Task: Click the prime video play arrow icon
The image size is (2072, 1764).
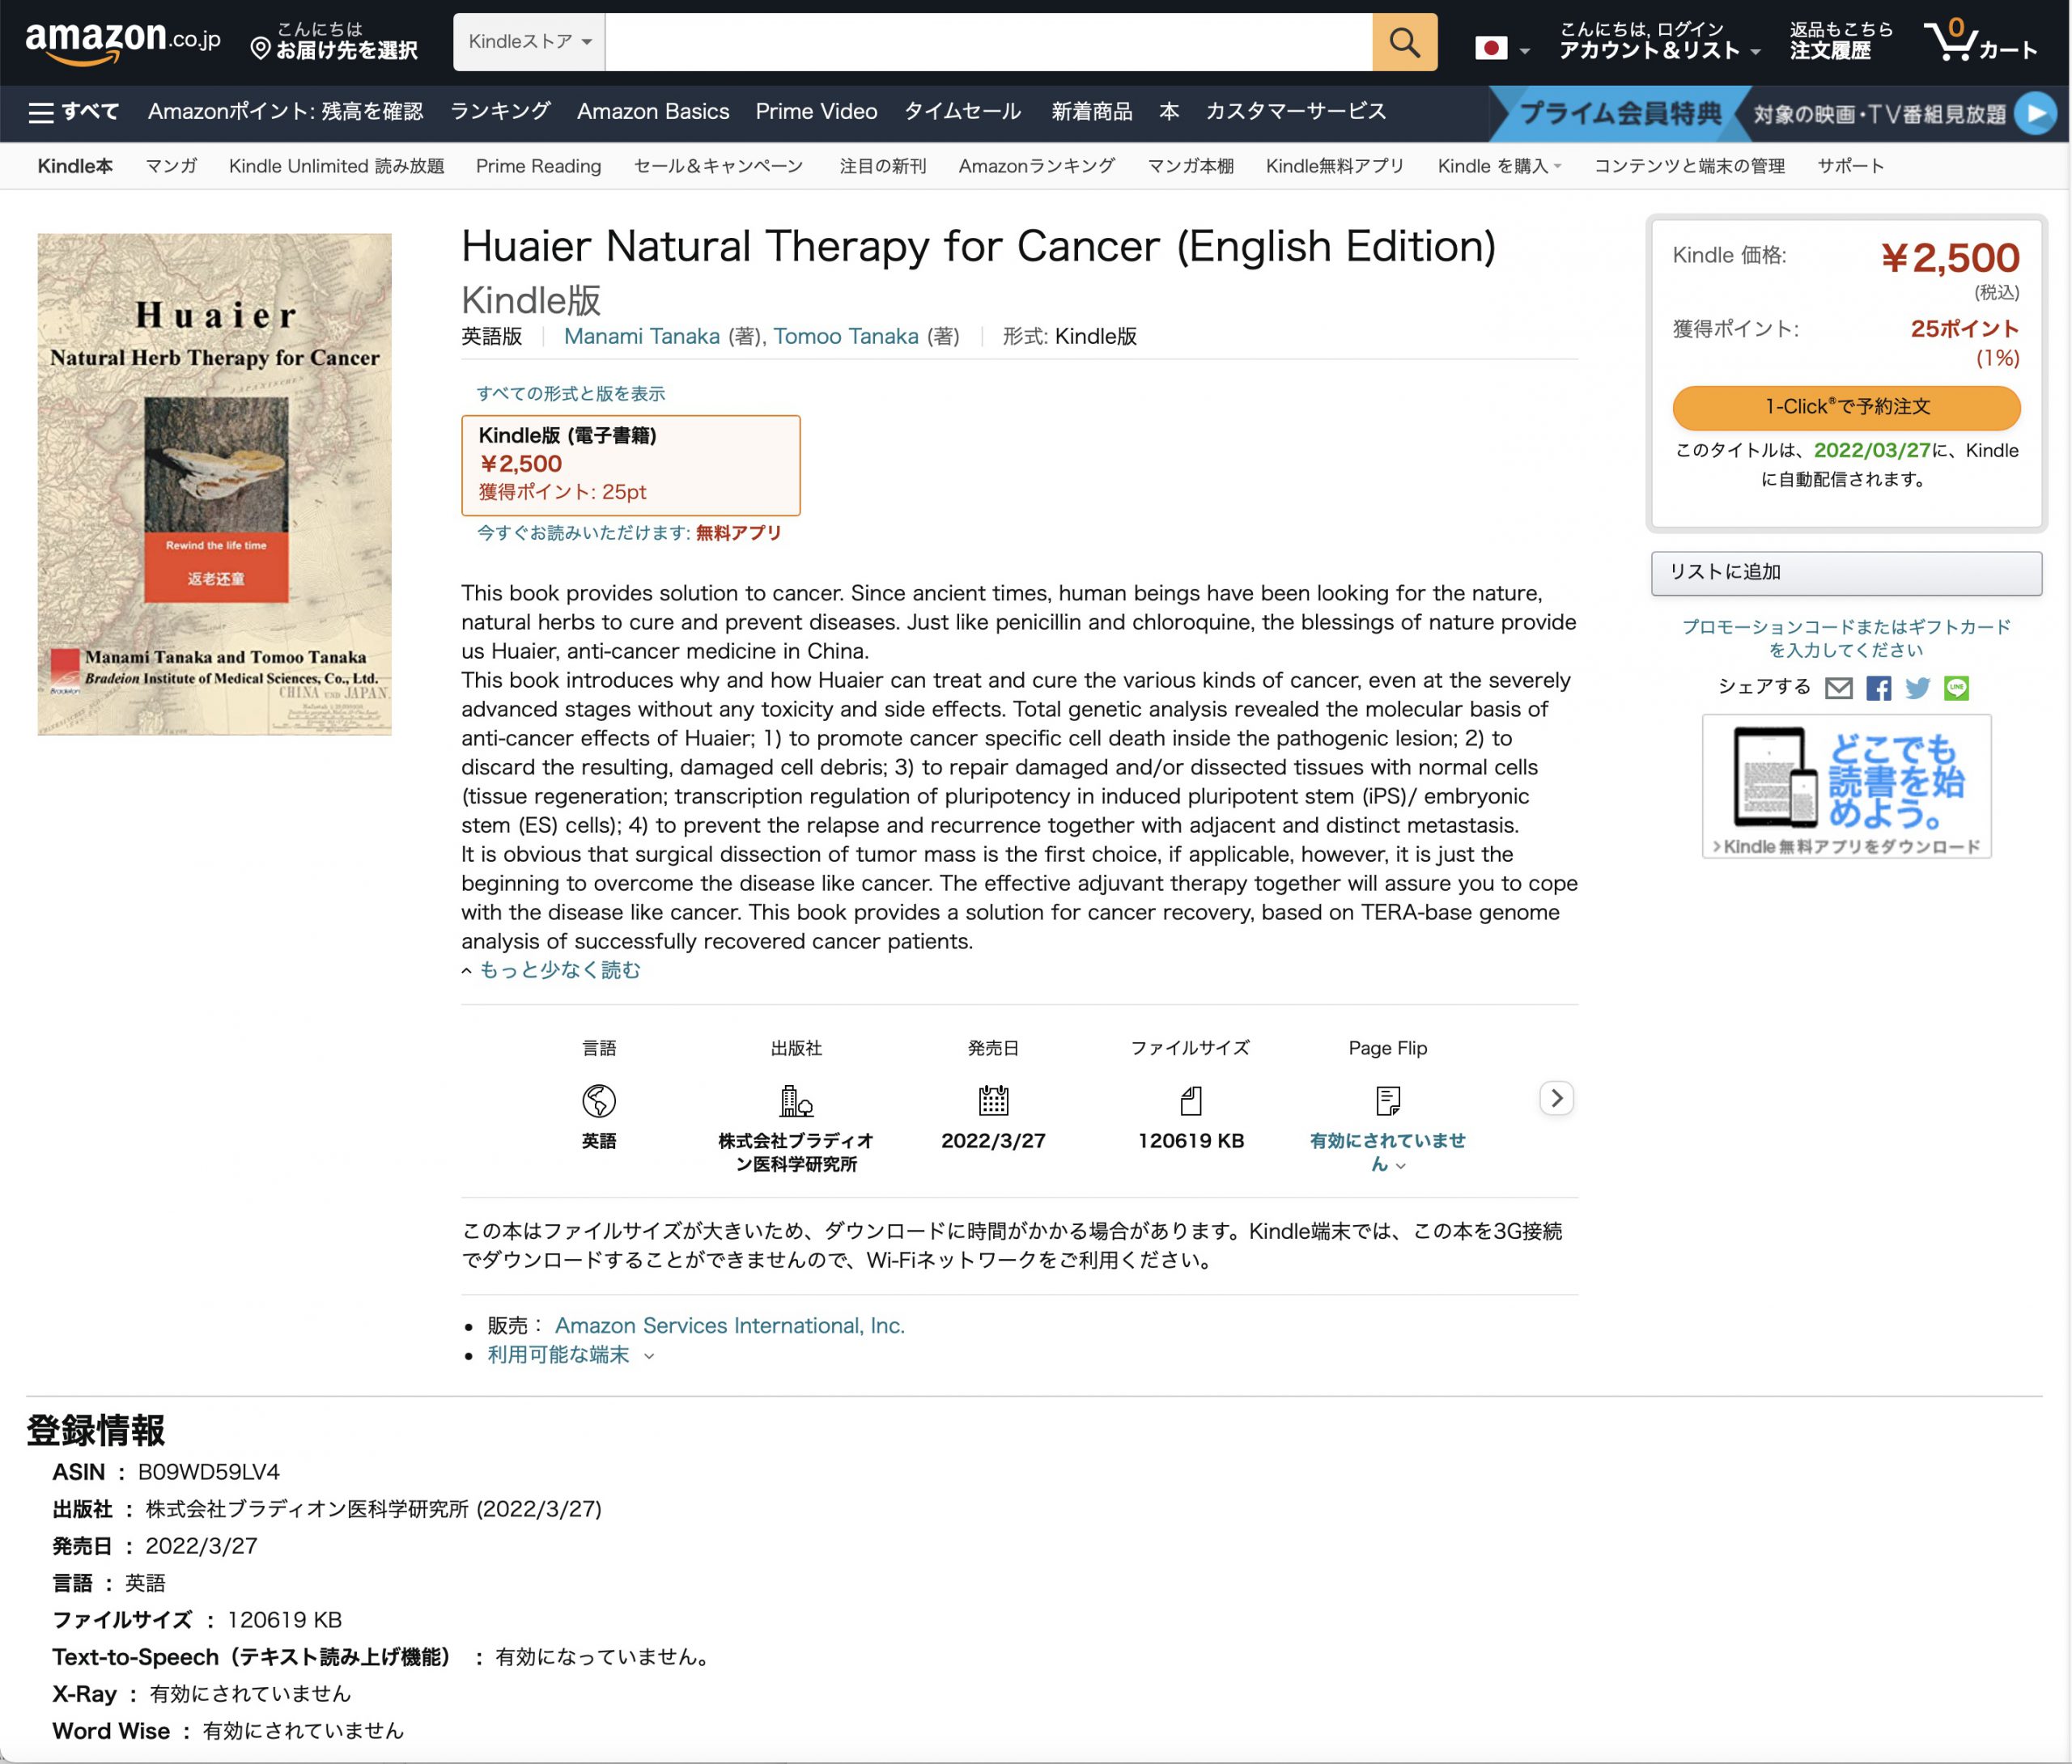Action: pyautogui.click(x=2035, y=113)
